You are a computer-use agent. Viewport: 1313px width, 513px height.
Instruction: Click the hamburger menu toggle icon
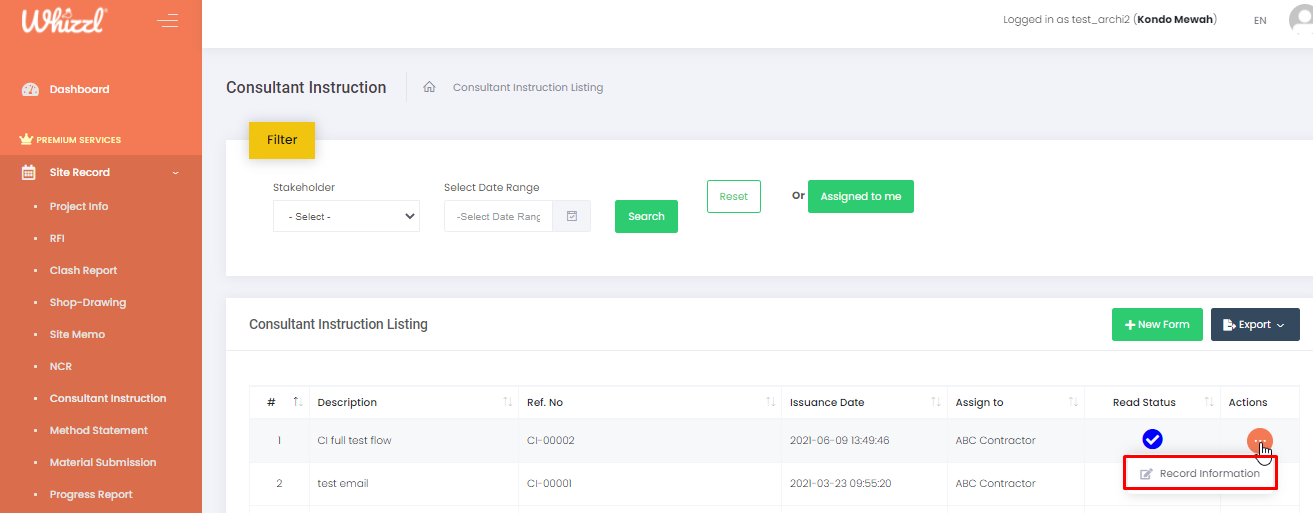168,21
